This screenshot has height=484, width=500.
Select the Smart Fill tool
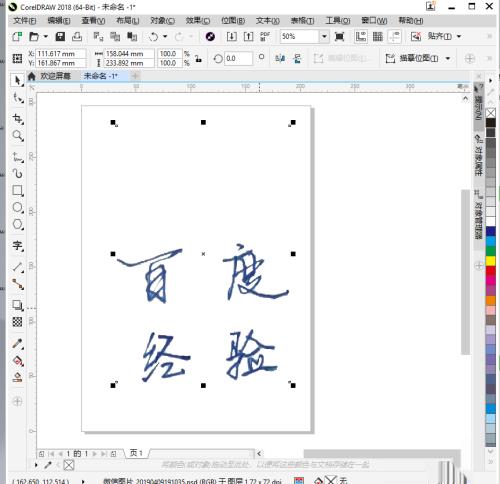coord(17,378)
